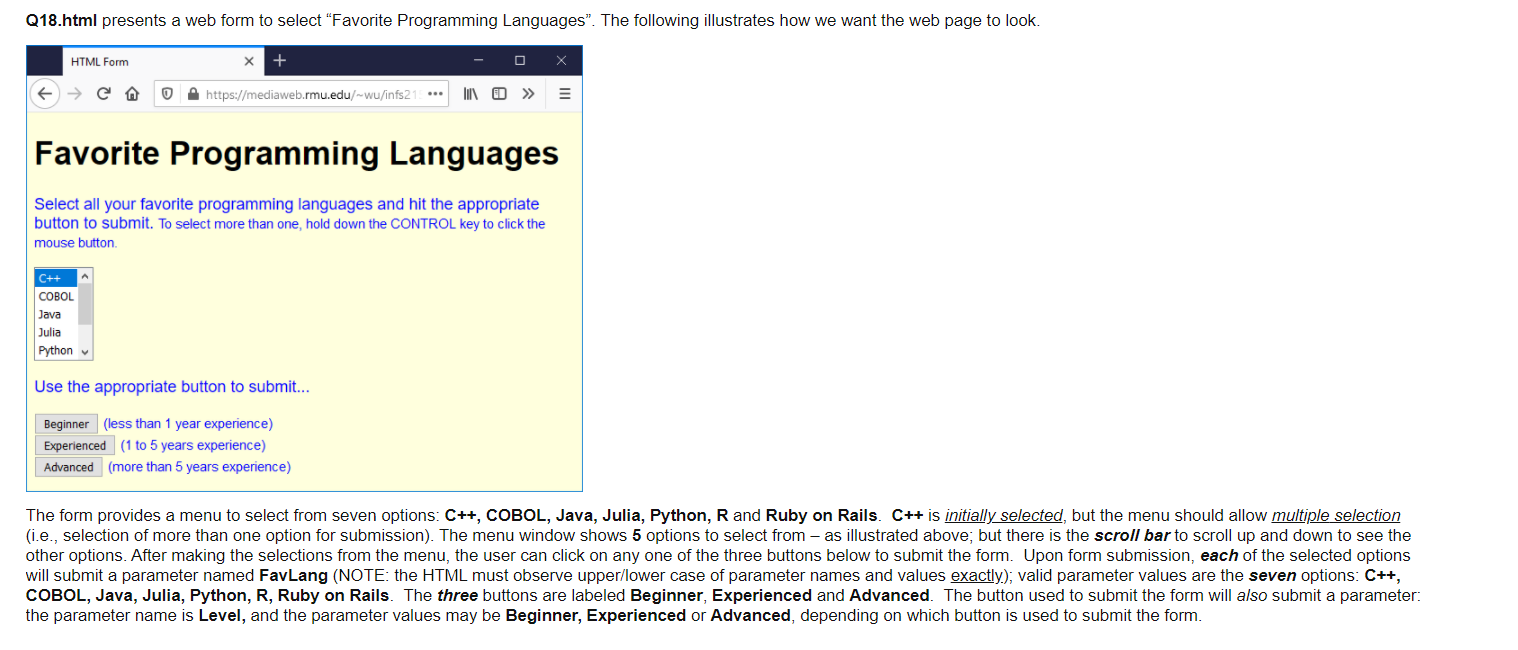Screen dimensions: 1518x650
Task: Reload the current page
Action: pyautogui.click(x=103, y=93)
